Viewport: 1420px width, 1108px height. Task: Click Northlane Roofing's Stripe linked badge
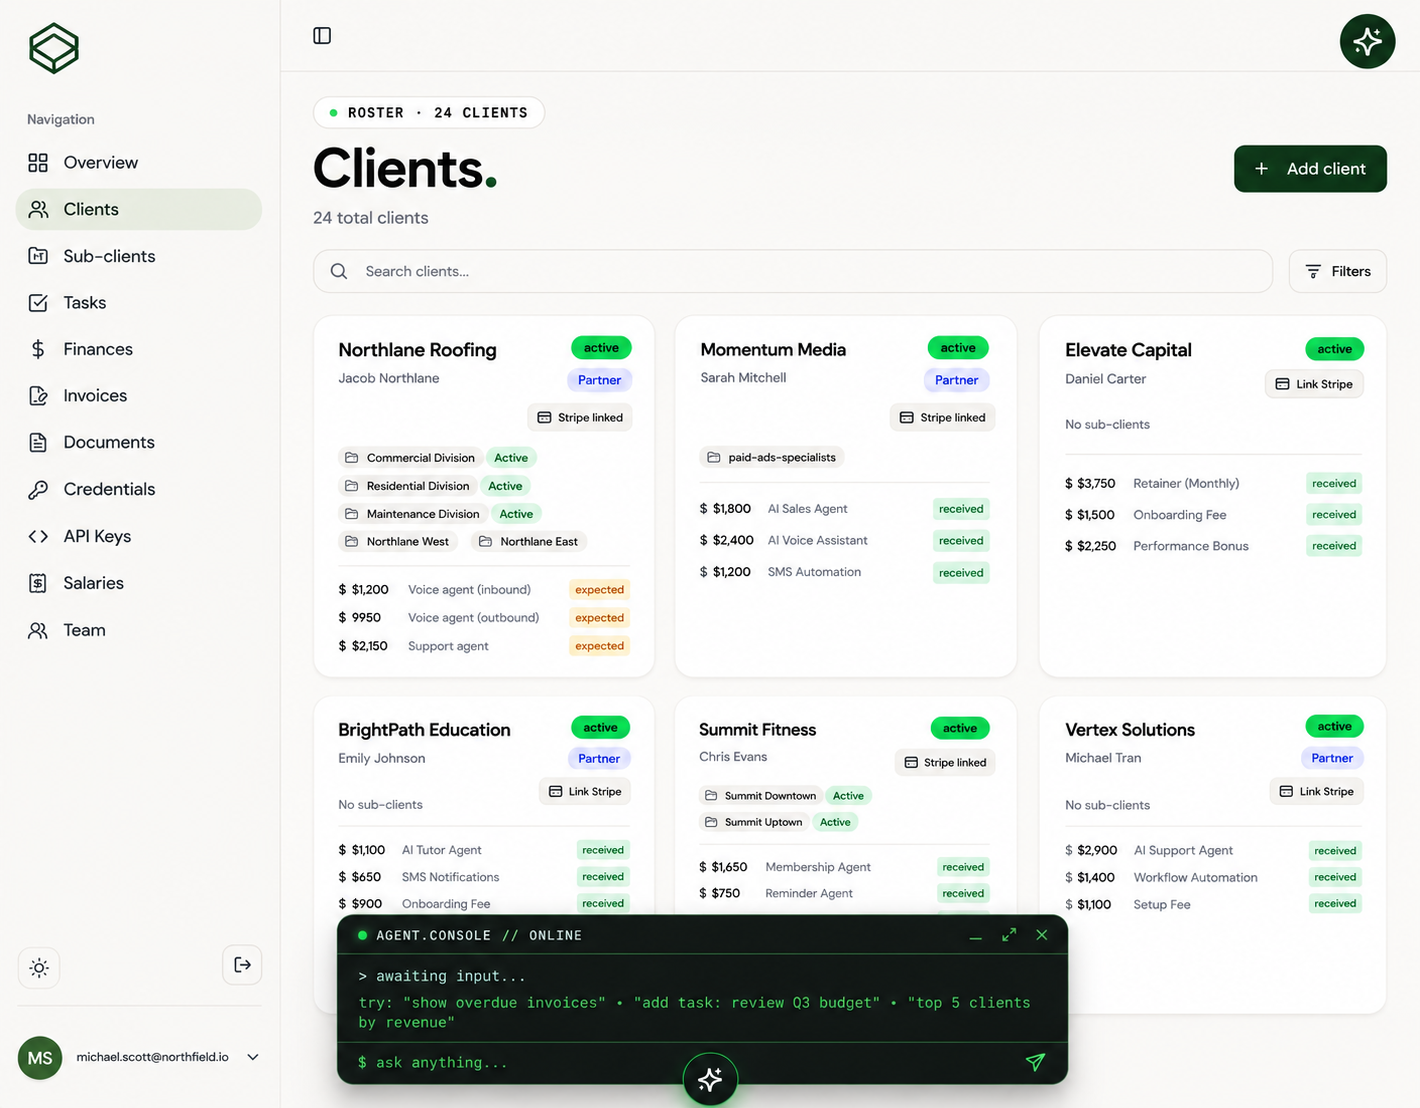580,418
